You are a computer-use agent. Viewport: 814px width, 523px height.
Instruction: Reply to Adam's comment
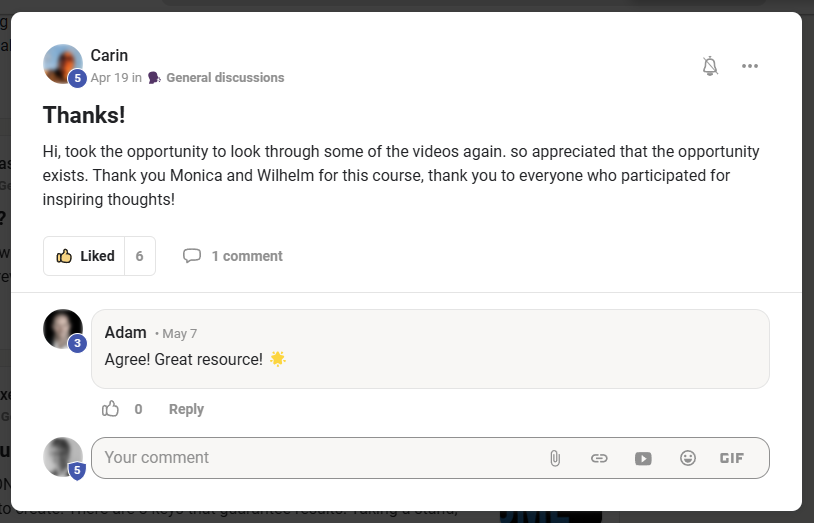point(186,409)
